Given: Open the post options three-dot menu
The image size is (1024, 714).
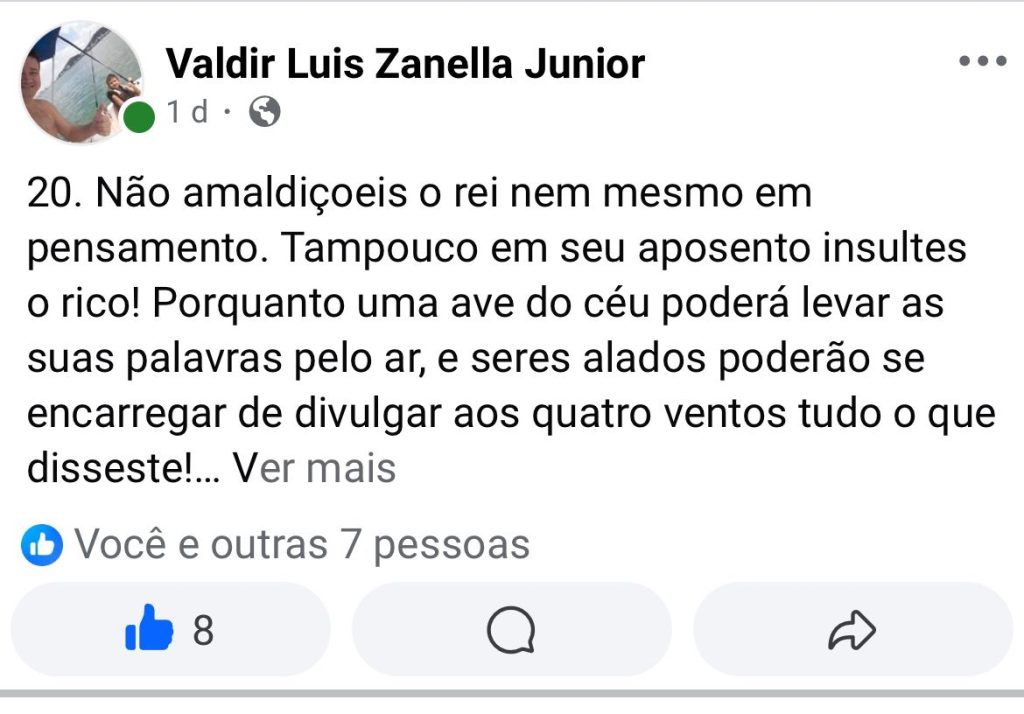Looking at the screenshot, I should pos(981,61).
